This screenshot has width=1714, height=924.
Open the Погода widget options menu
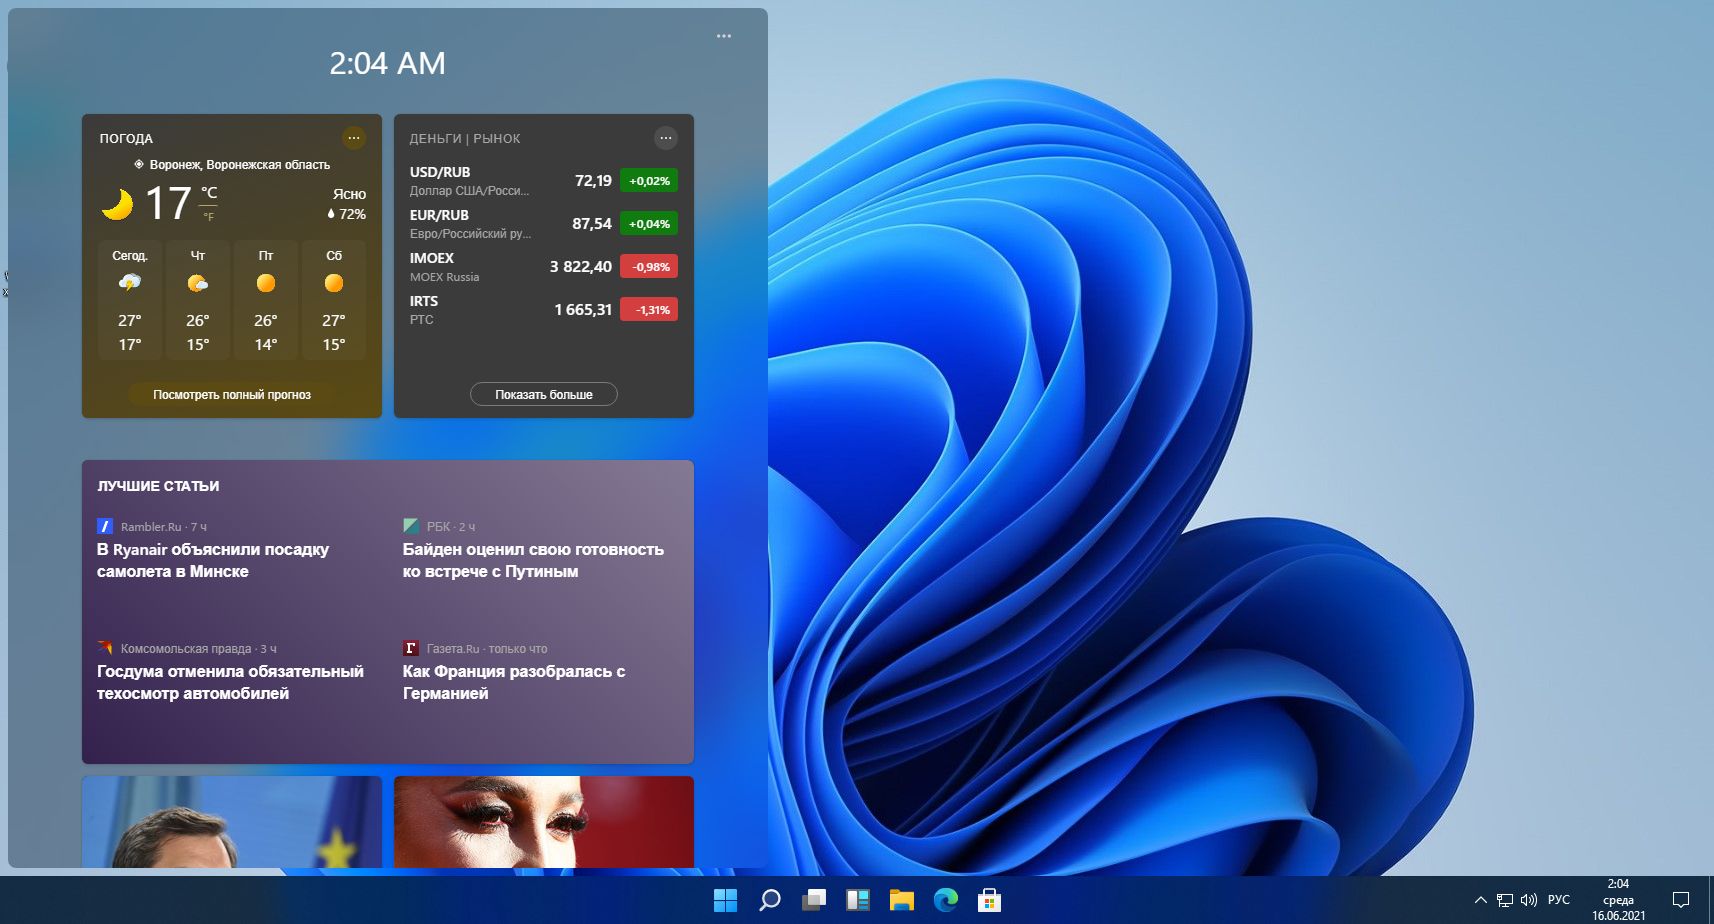(354, 138)
